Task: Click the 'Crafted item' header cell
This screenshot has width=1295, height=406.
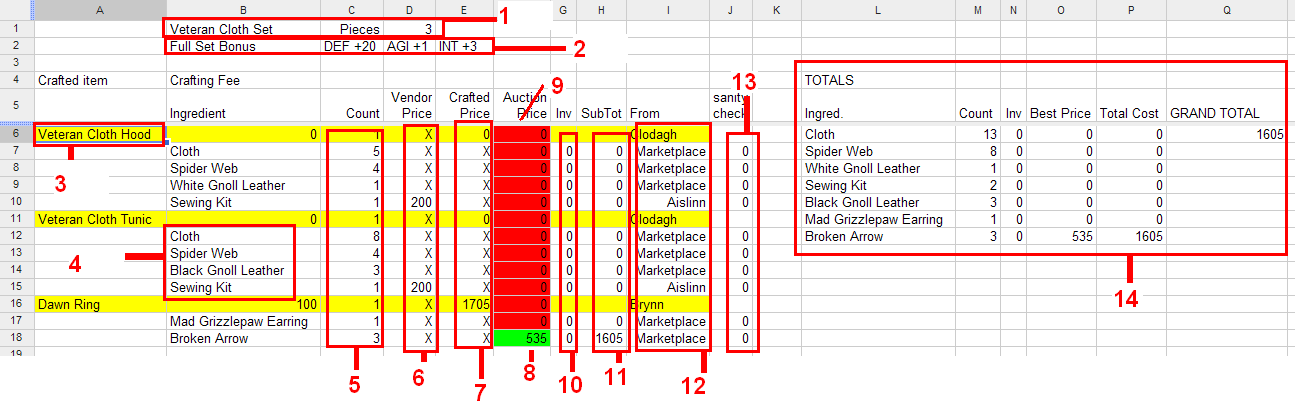Action: tap(100, 80)
